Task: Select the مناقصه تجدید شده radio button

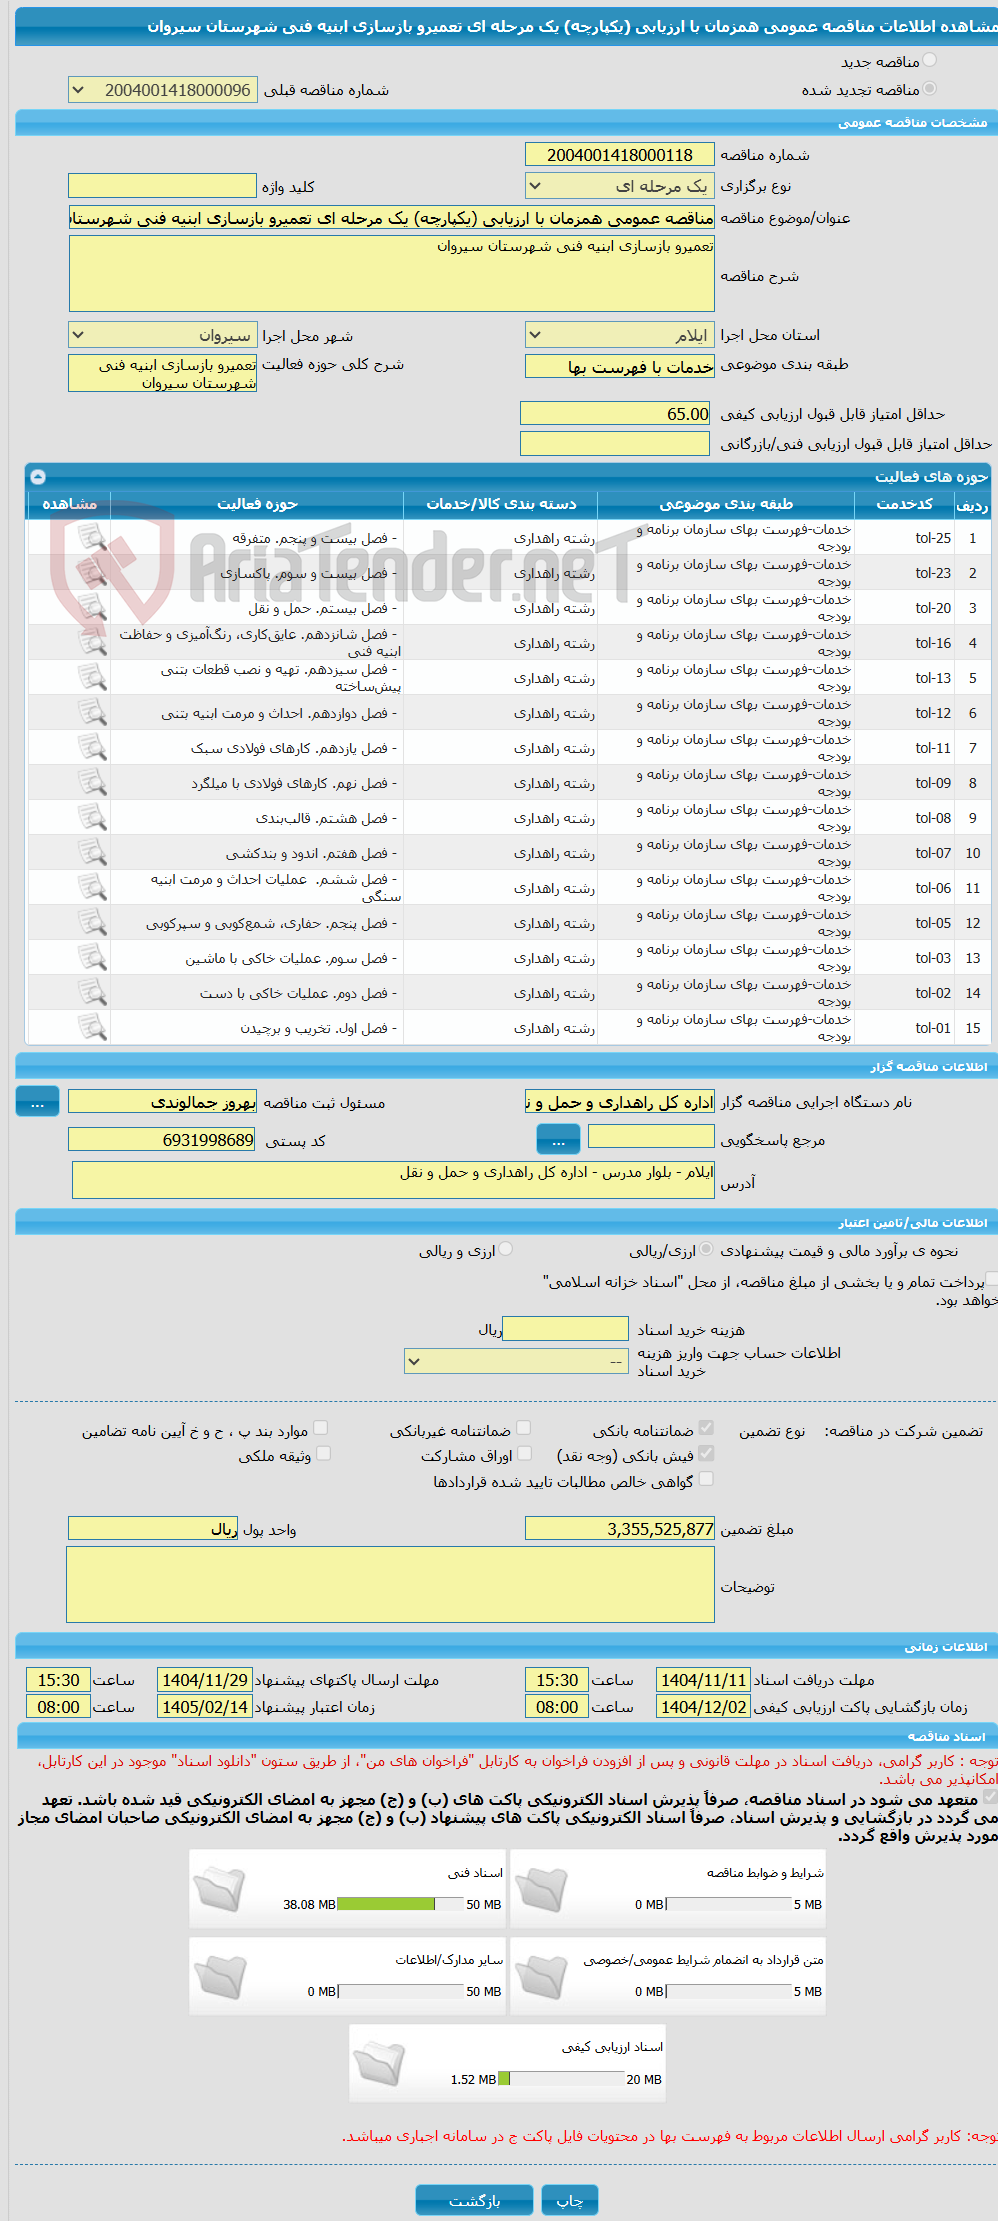Action: (x=930, y=89)
